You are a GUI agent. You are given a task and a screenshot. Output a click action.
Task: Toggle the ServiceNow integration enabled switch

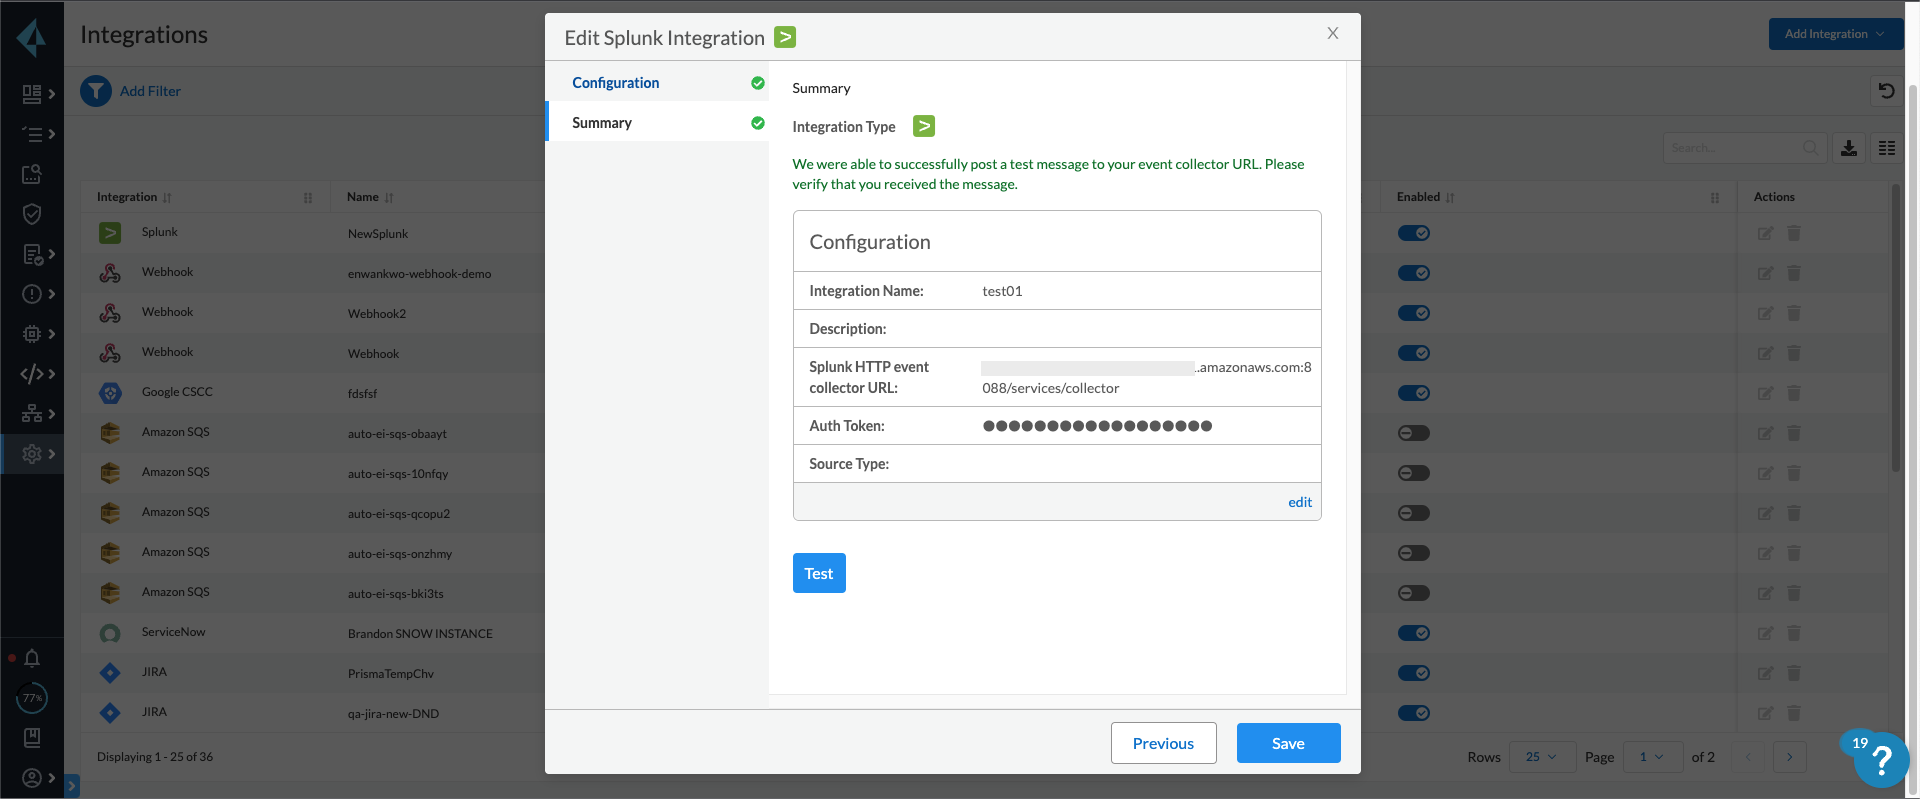(x=1414, y=633)
